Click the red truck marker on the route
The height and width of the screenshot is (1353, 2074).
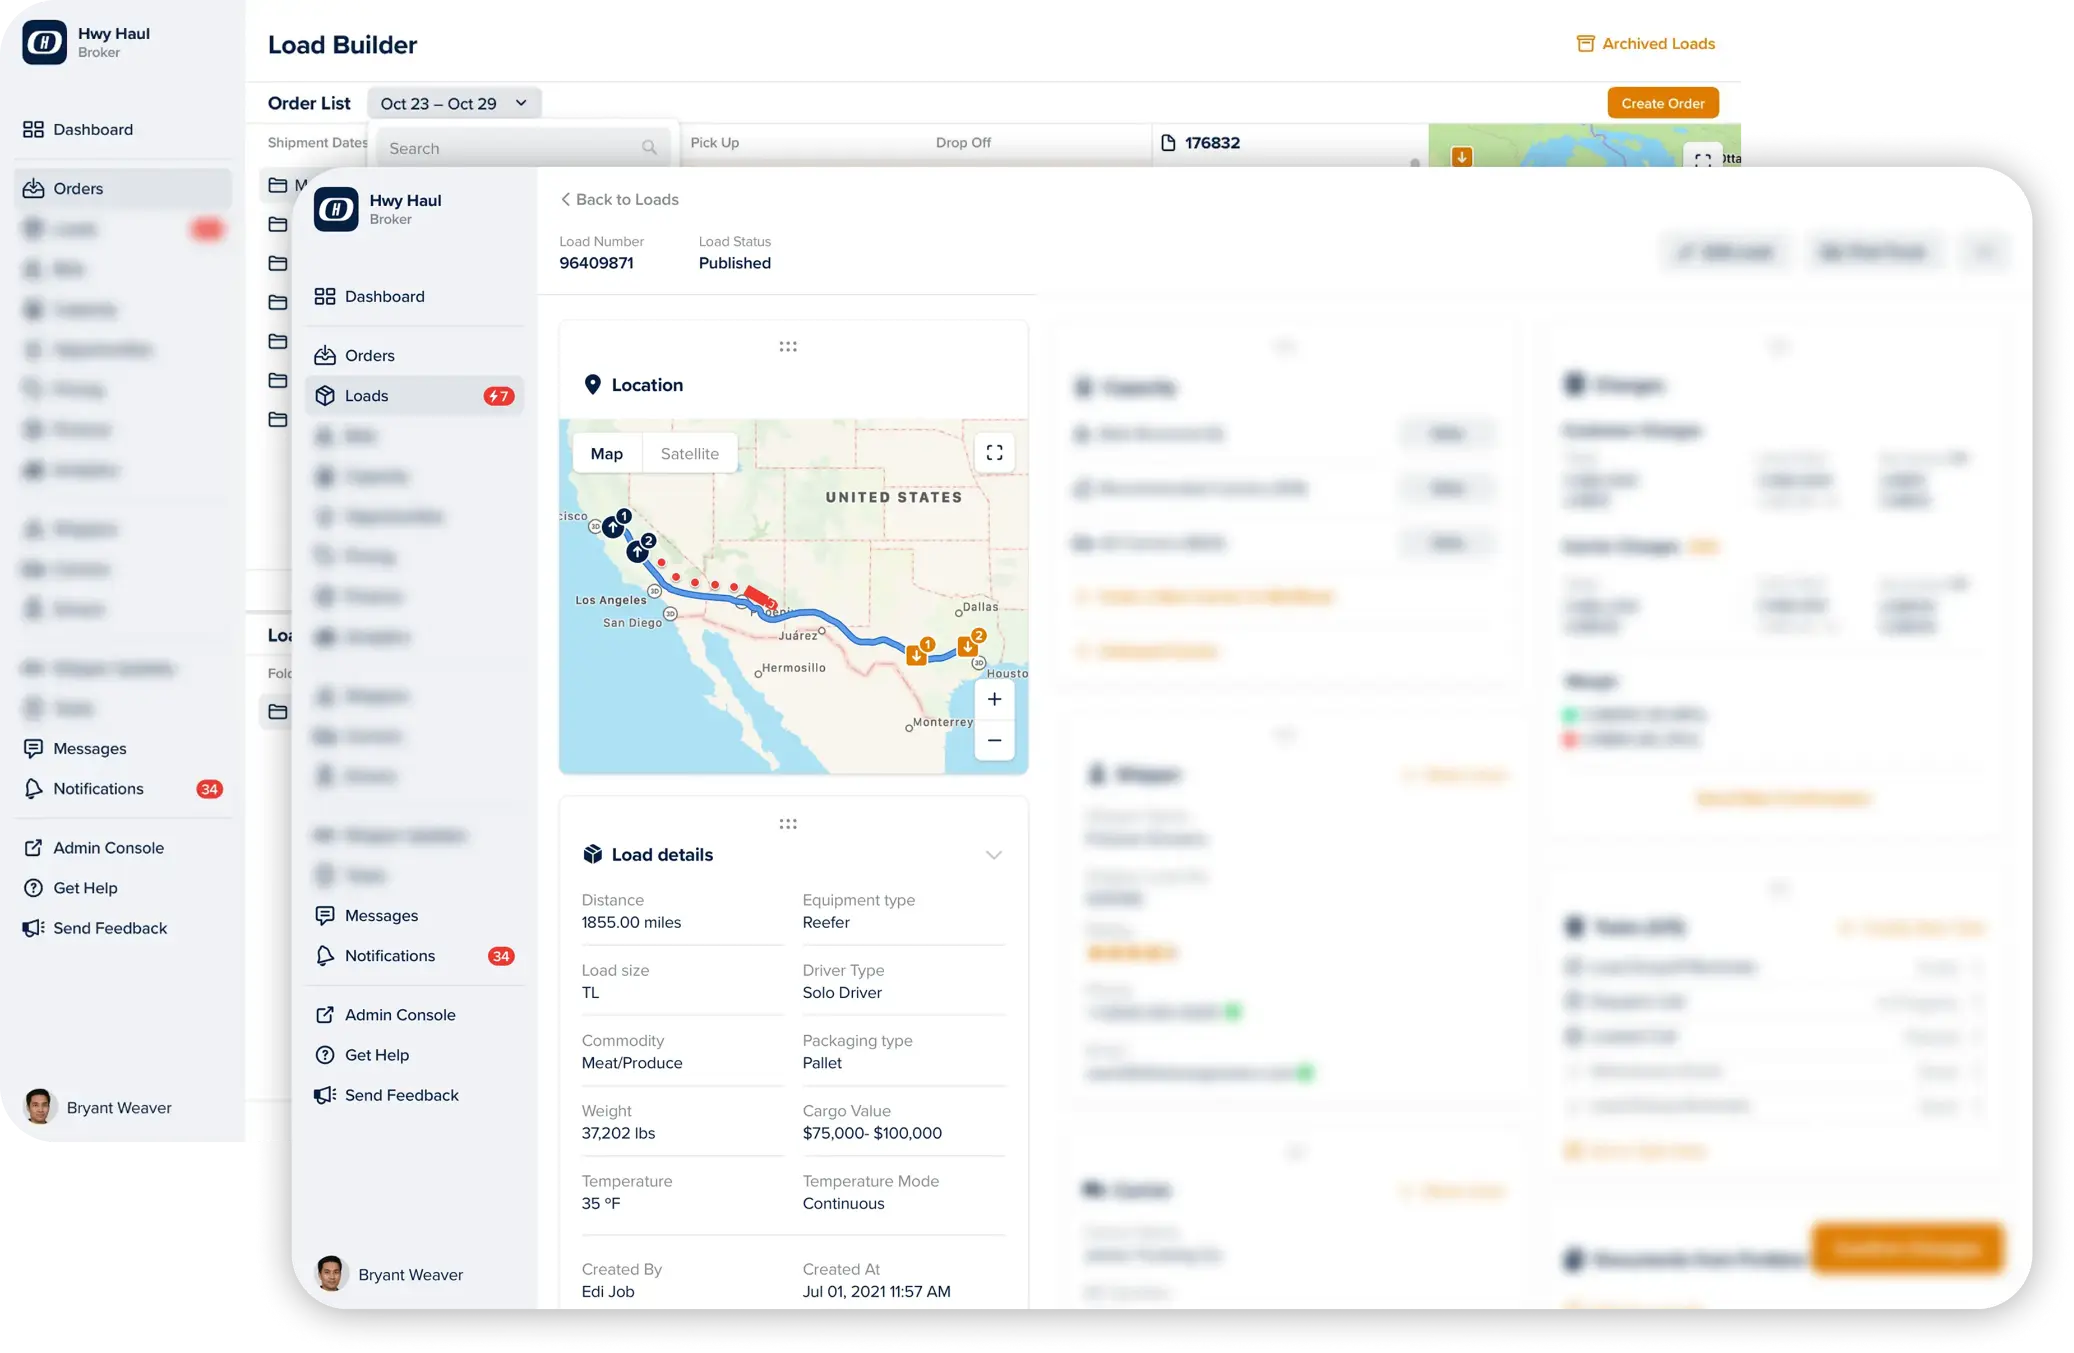[x=759, y=597]
